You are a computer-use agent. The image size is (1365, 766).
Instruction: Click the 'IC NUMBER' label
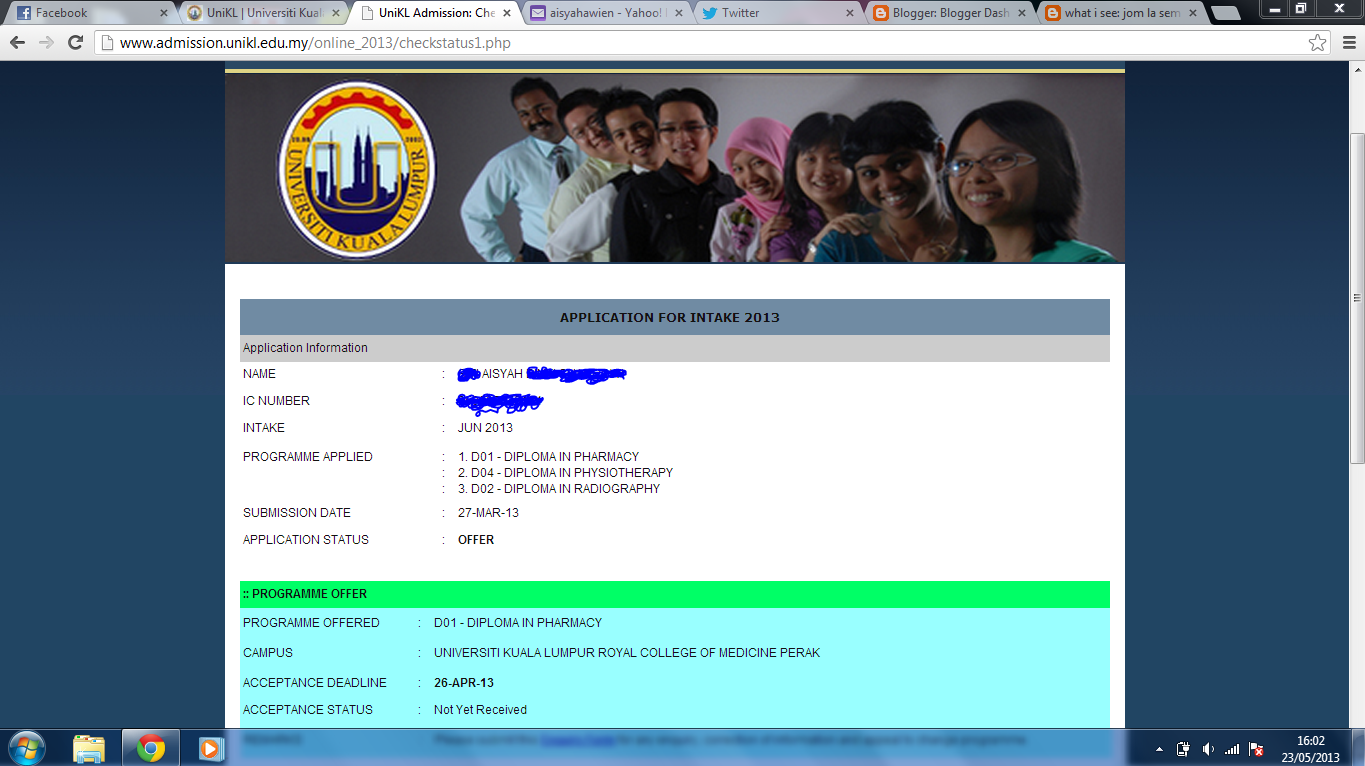276,401
